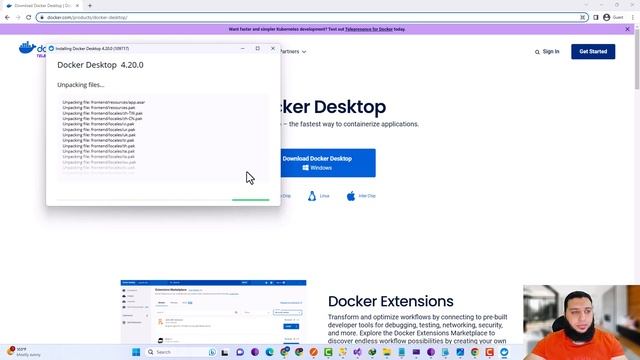Open the weather widget on the taskbar
The width and height of the screenshot is (640, 360).
click(23, 352)
